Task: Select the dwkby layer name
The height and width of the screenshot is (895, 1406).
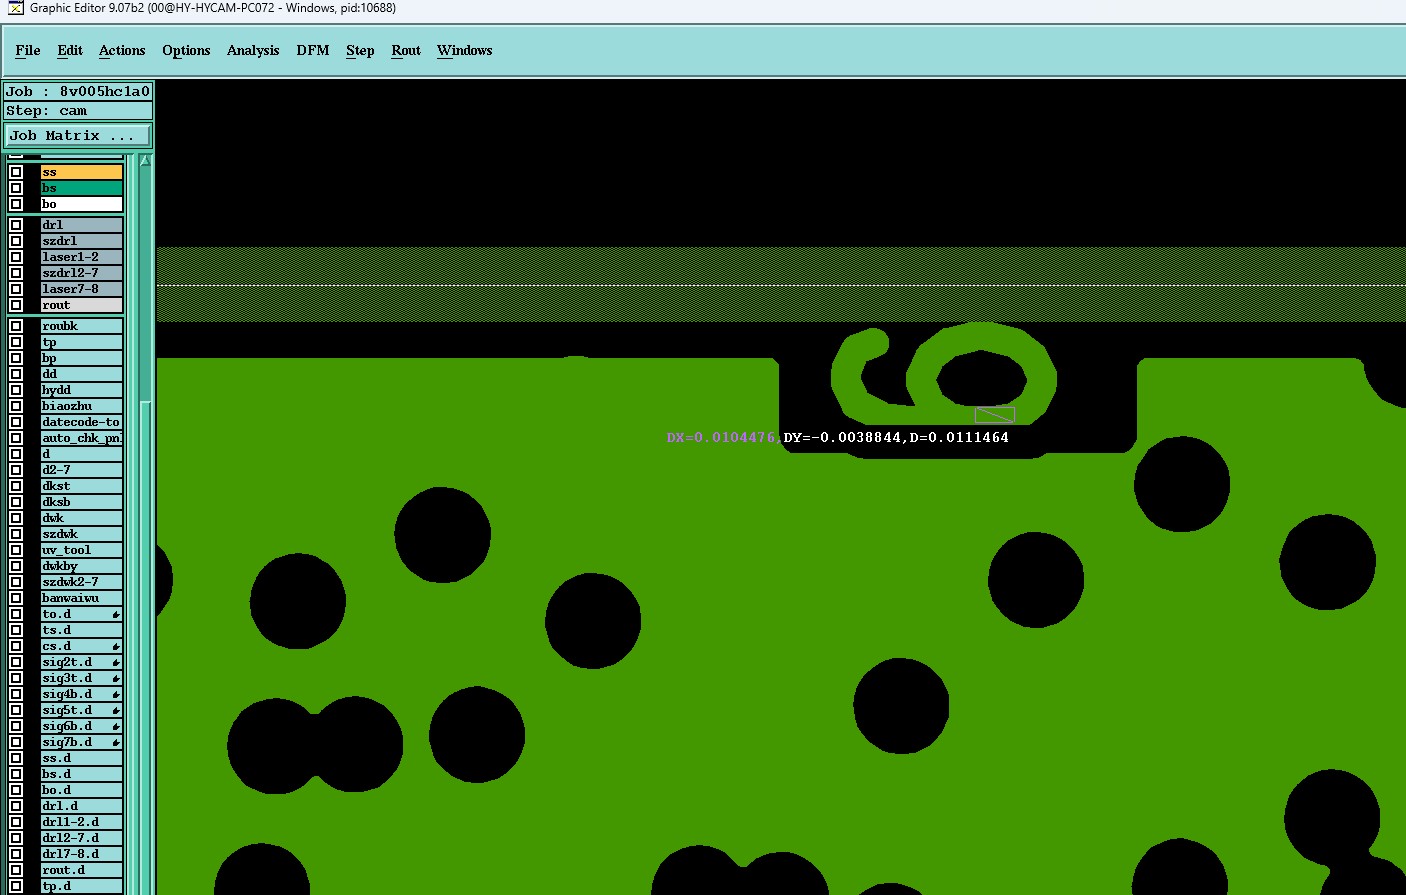Action: [81, 566]
